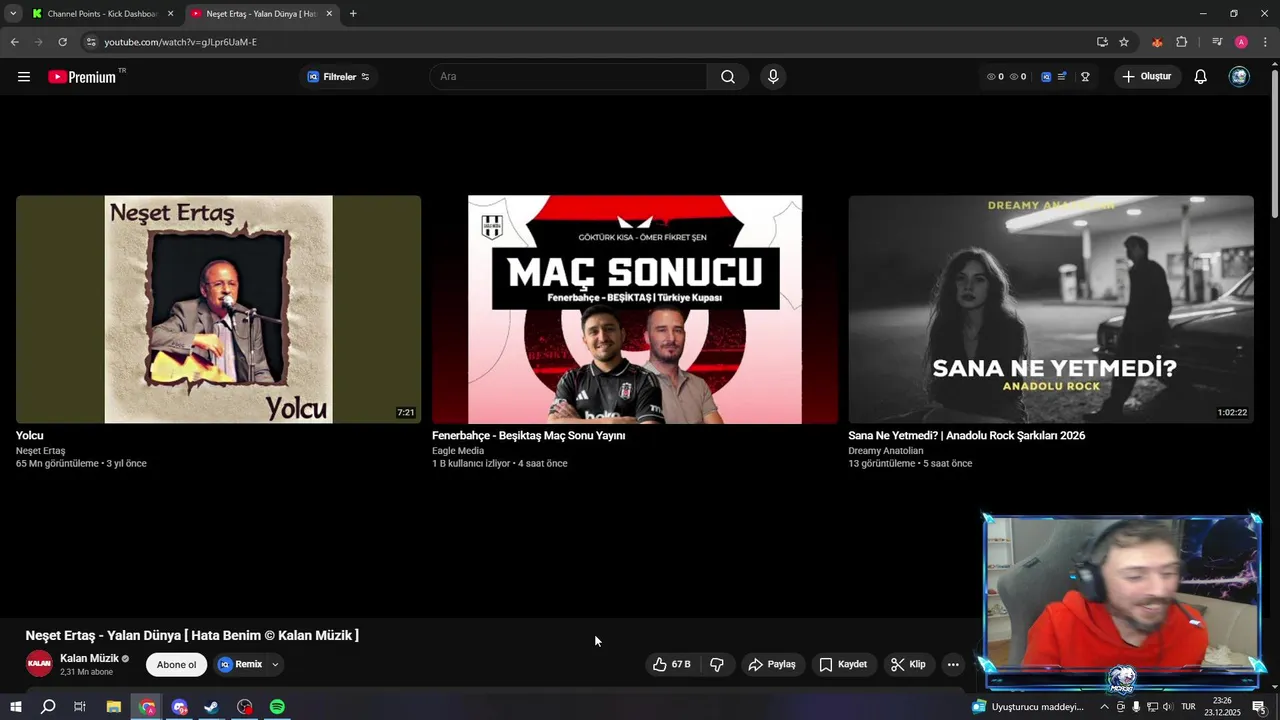Open the tab search dropdown arrow

click(x=13, y=14)
